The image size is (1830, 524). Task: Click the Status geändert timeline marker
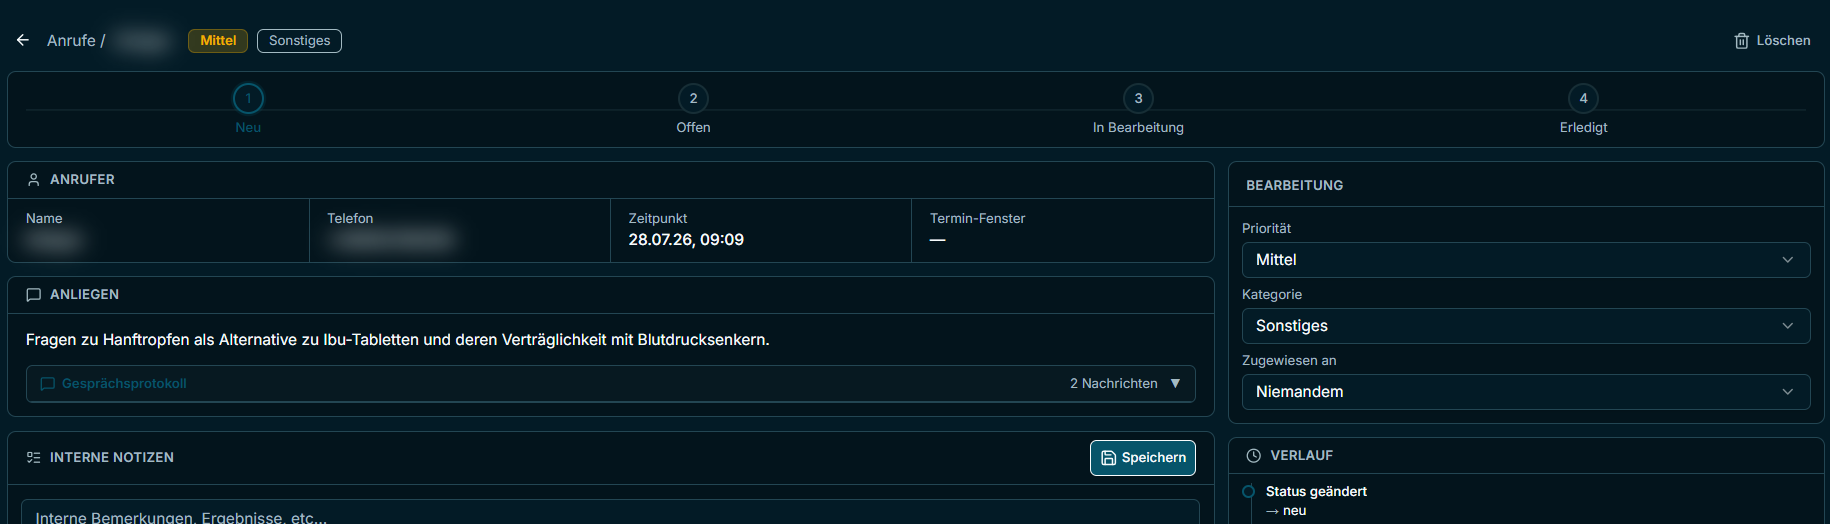(x=1248, y=492)
